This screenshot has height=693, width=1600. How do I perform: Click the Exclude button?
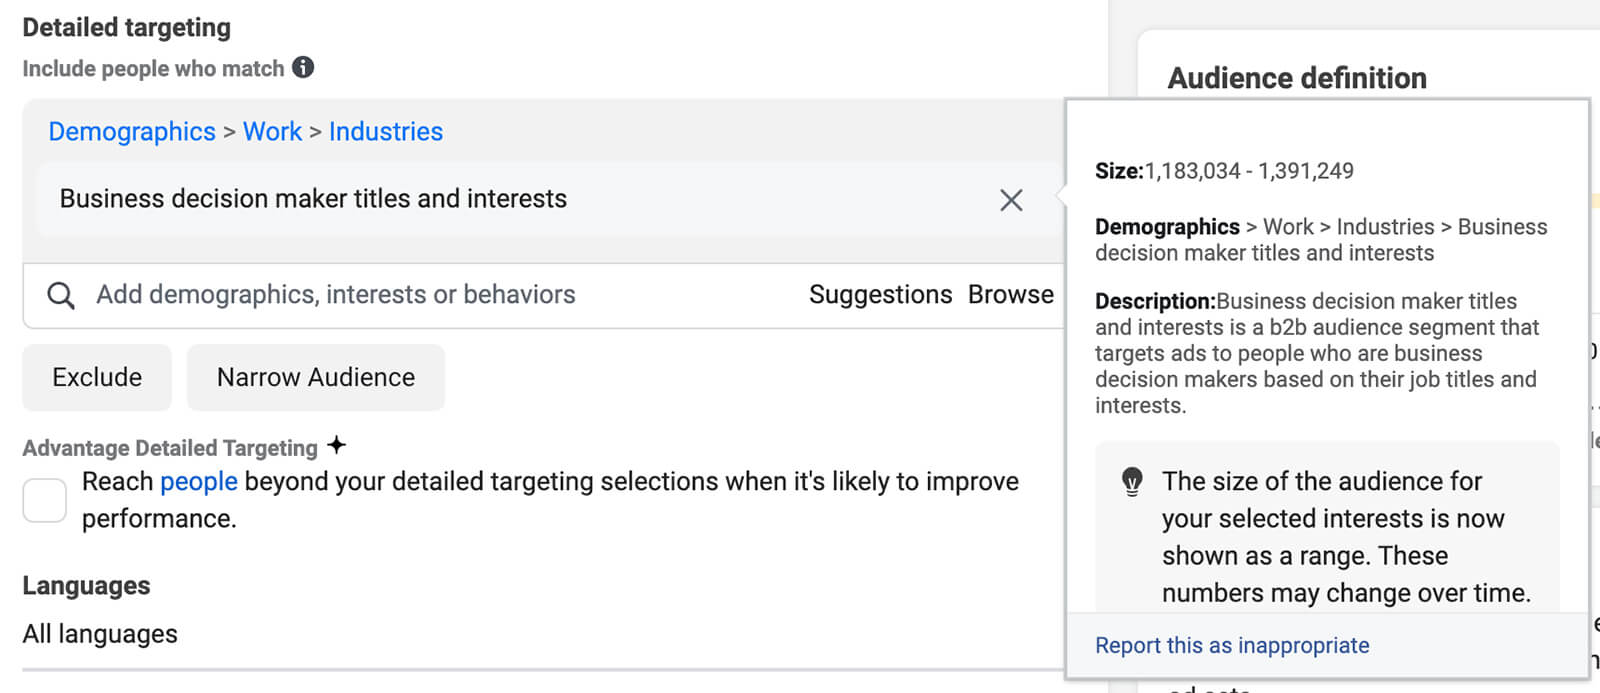97,377
